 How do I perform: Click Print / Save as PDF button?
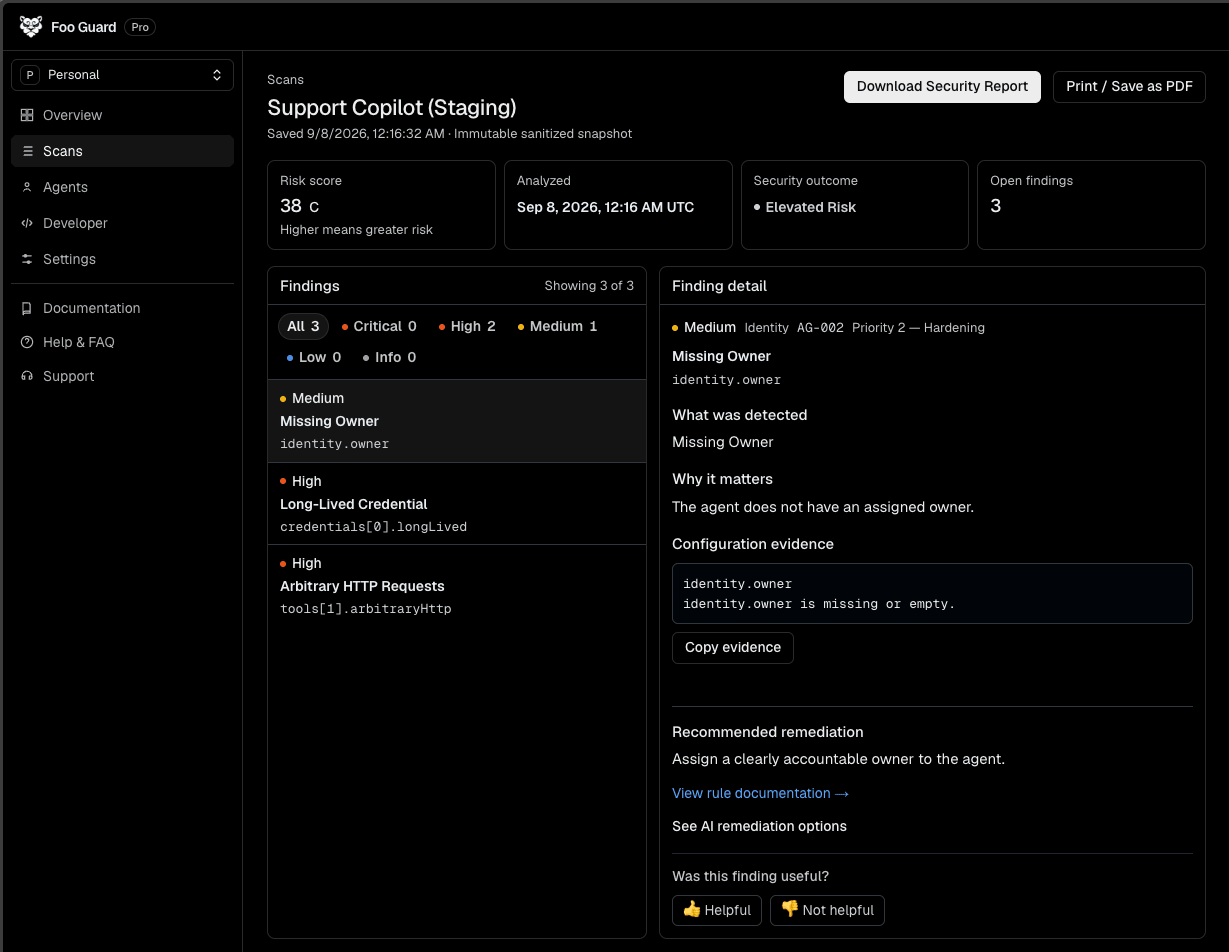coord(1129,87)
